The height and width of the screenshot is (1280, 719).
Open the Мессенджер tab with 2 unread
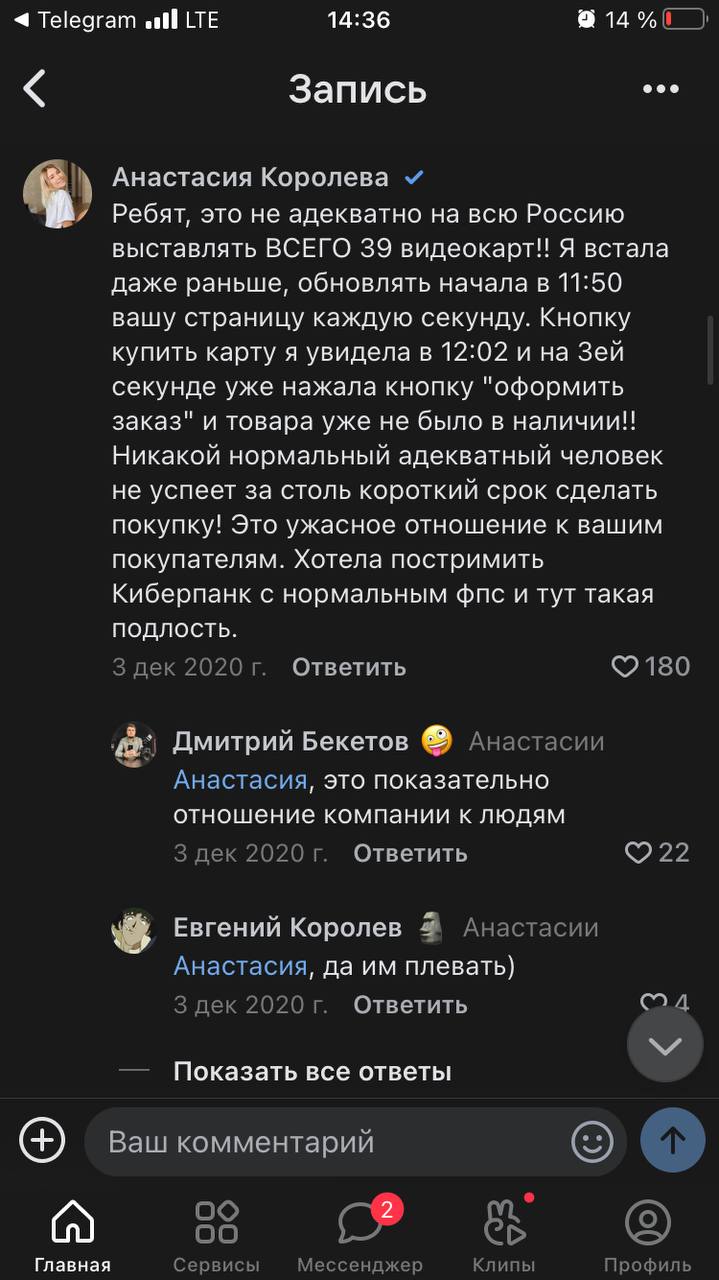(x=360, y=1237)
